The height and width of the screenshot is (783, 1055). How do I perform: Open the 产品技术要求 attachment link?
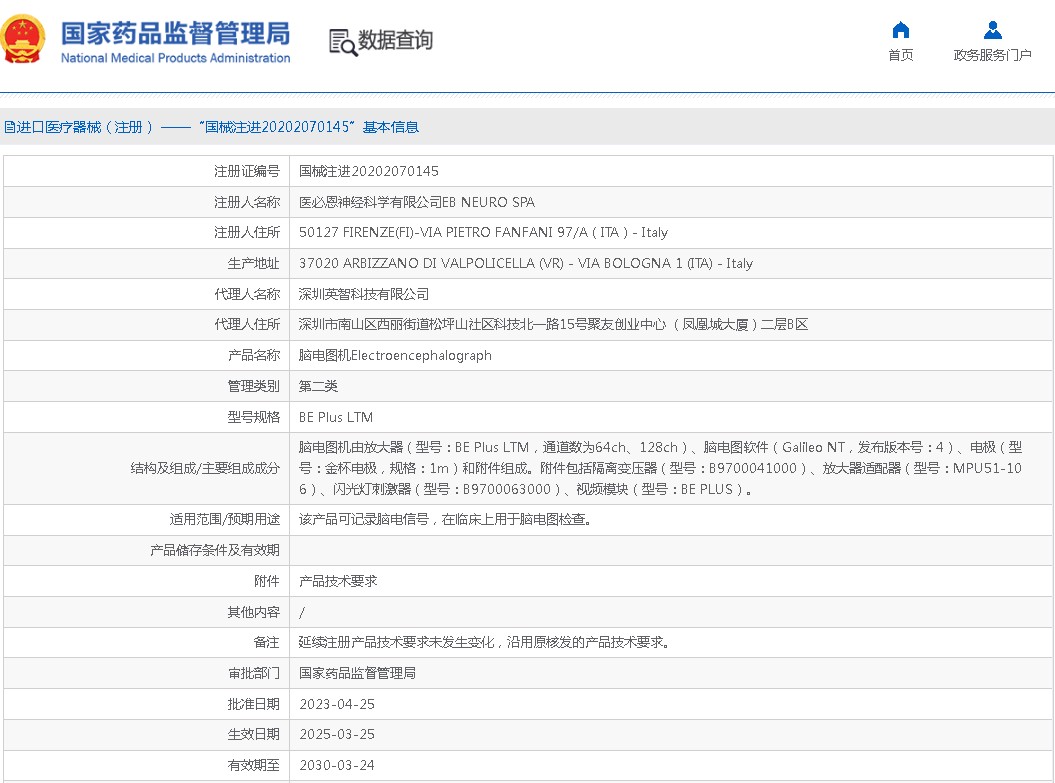pos(338,581)
